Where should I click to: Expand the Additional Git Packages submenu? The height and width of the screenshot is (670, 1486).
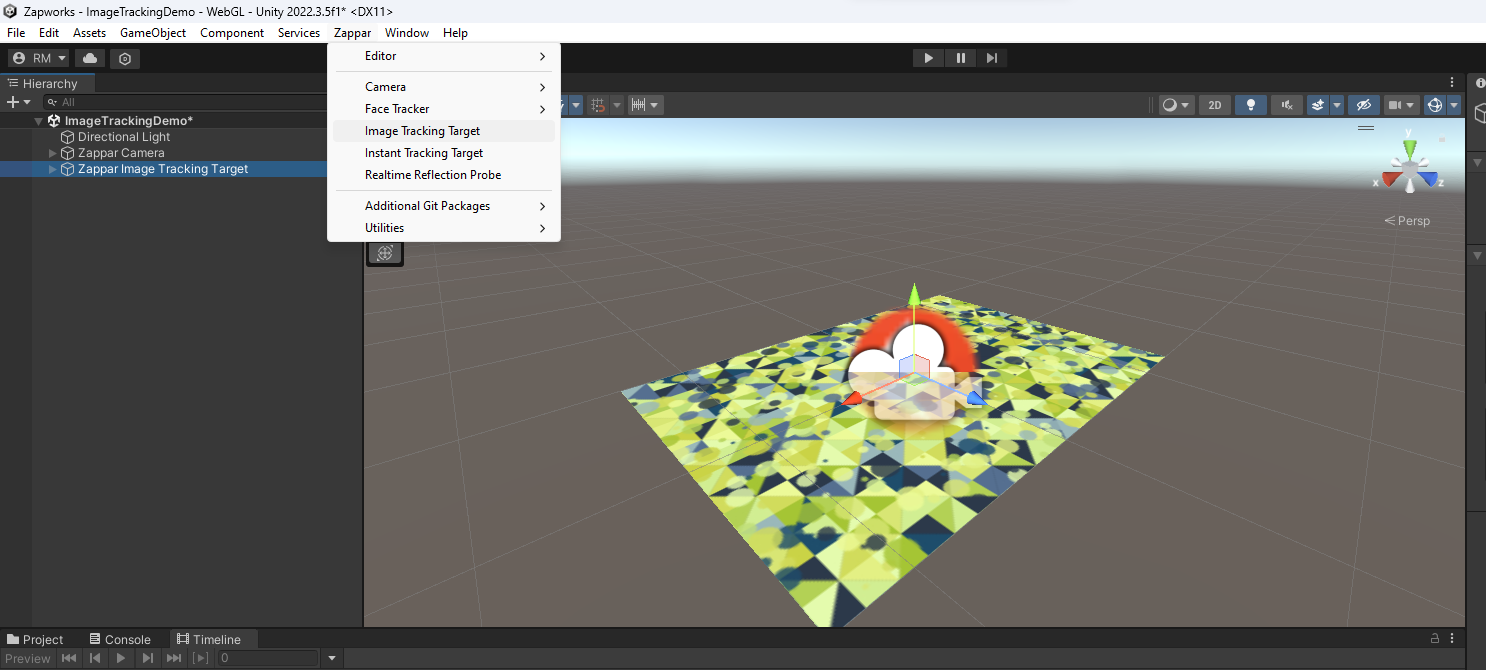(x=444, y=206)
